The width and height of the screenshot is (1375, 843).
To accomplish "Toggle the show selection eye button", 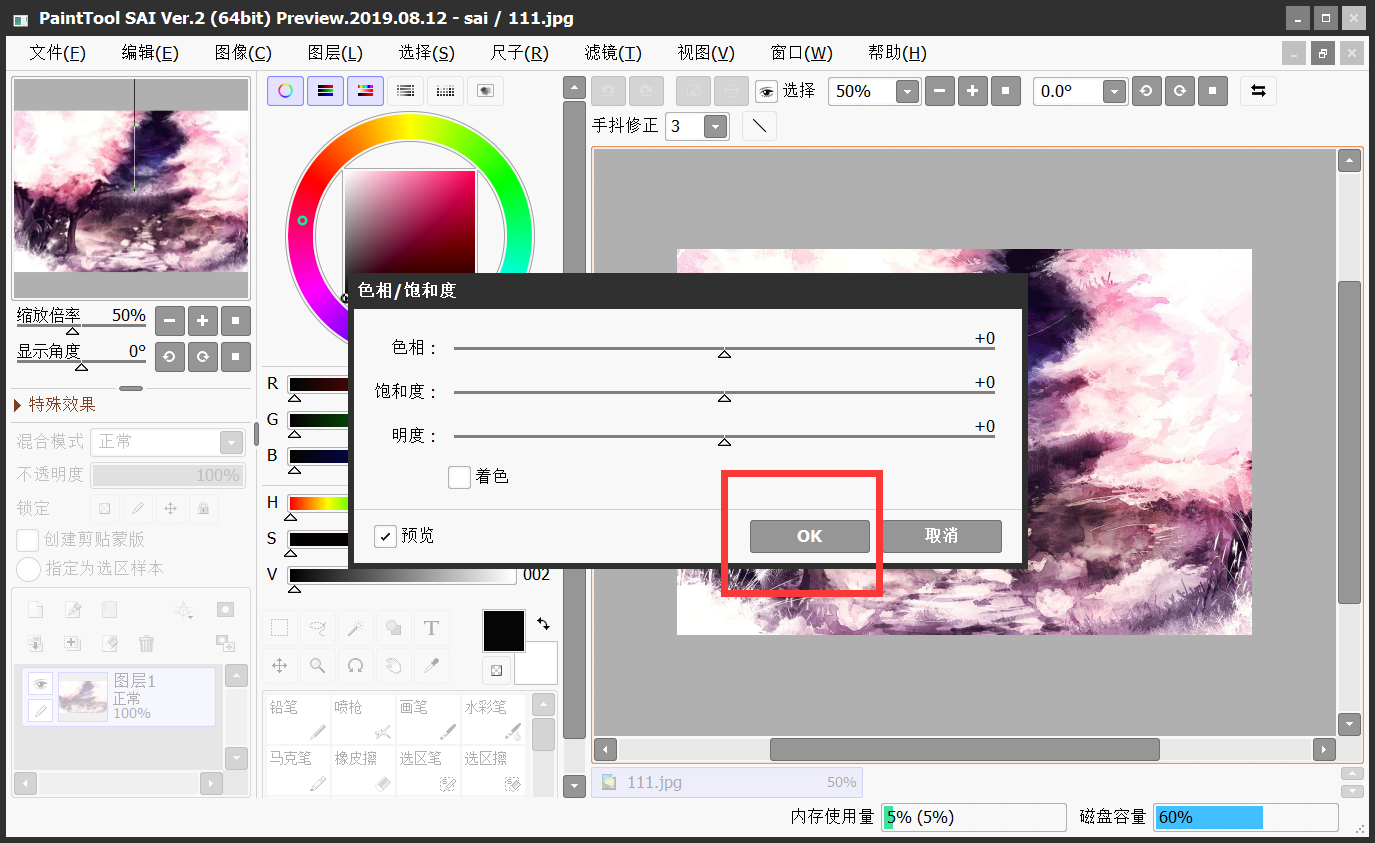I will [766, 92].
